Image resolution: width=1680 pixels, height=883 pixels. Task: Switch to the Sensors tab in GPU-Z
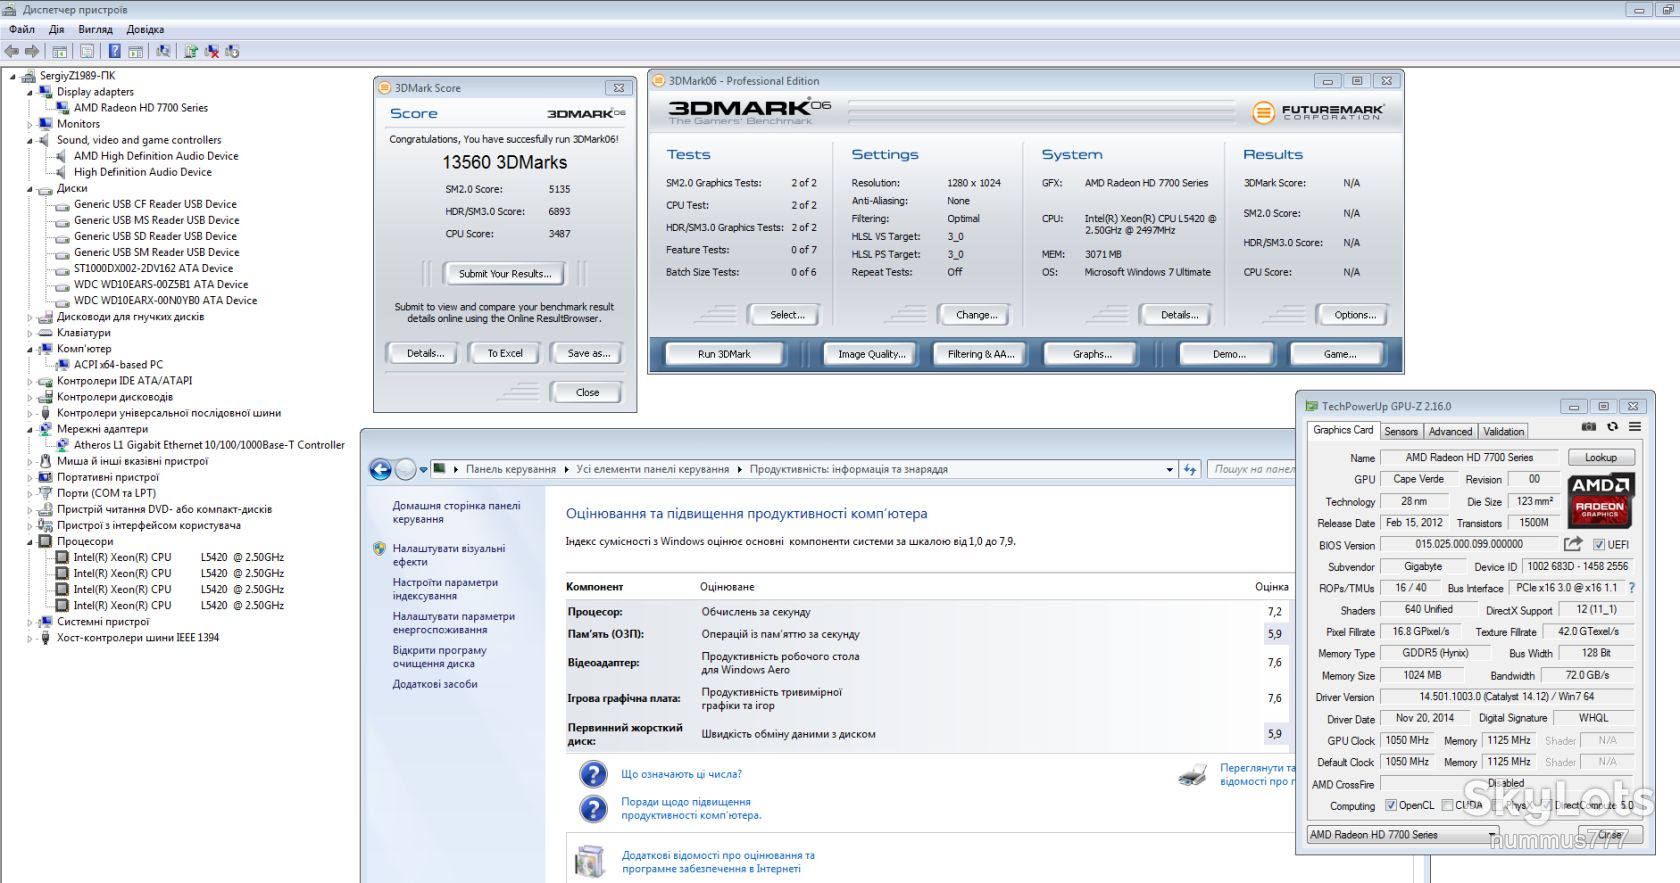(x=1401, y=431)
